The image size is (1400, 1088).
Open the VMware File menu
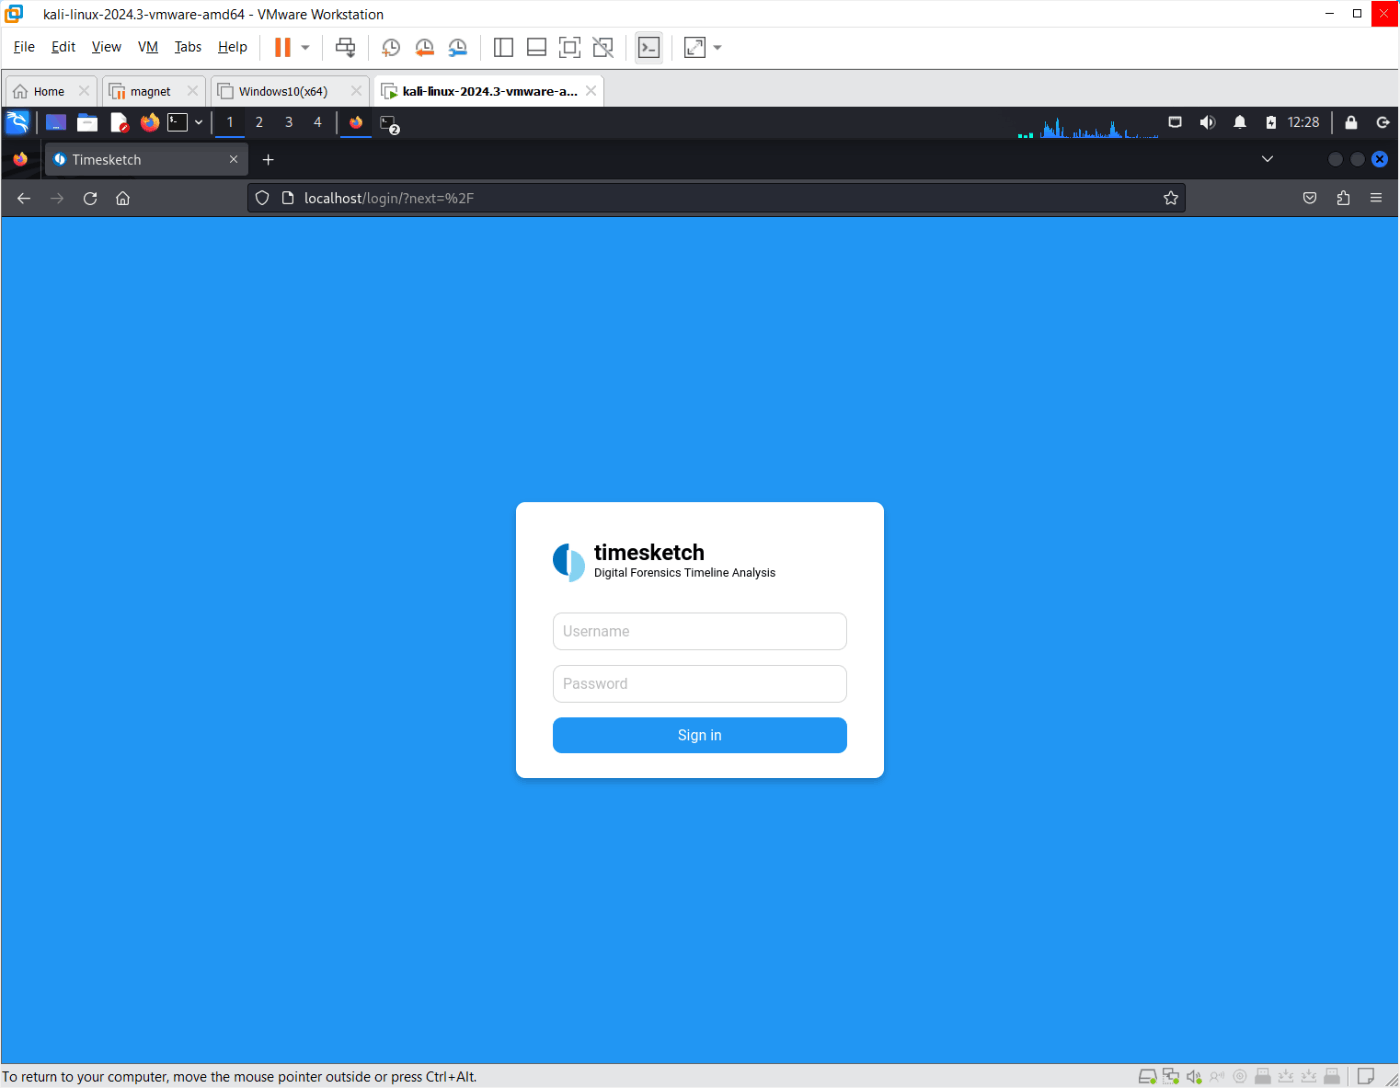pos(24,47)
